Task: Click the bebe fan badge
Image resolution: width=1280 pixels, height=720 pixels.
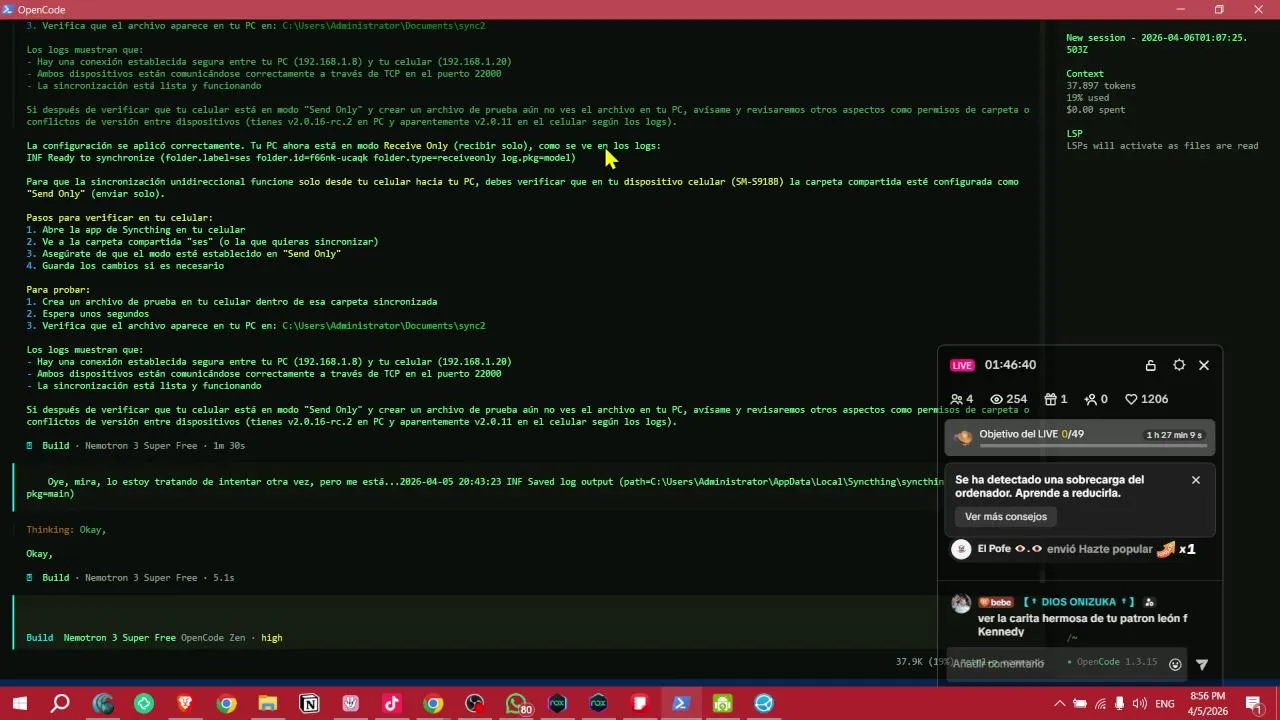Action: coord(995,602)
